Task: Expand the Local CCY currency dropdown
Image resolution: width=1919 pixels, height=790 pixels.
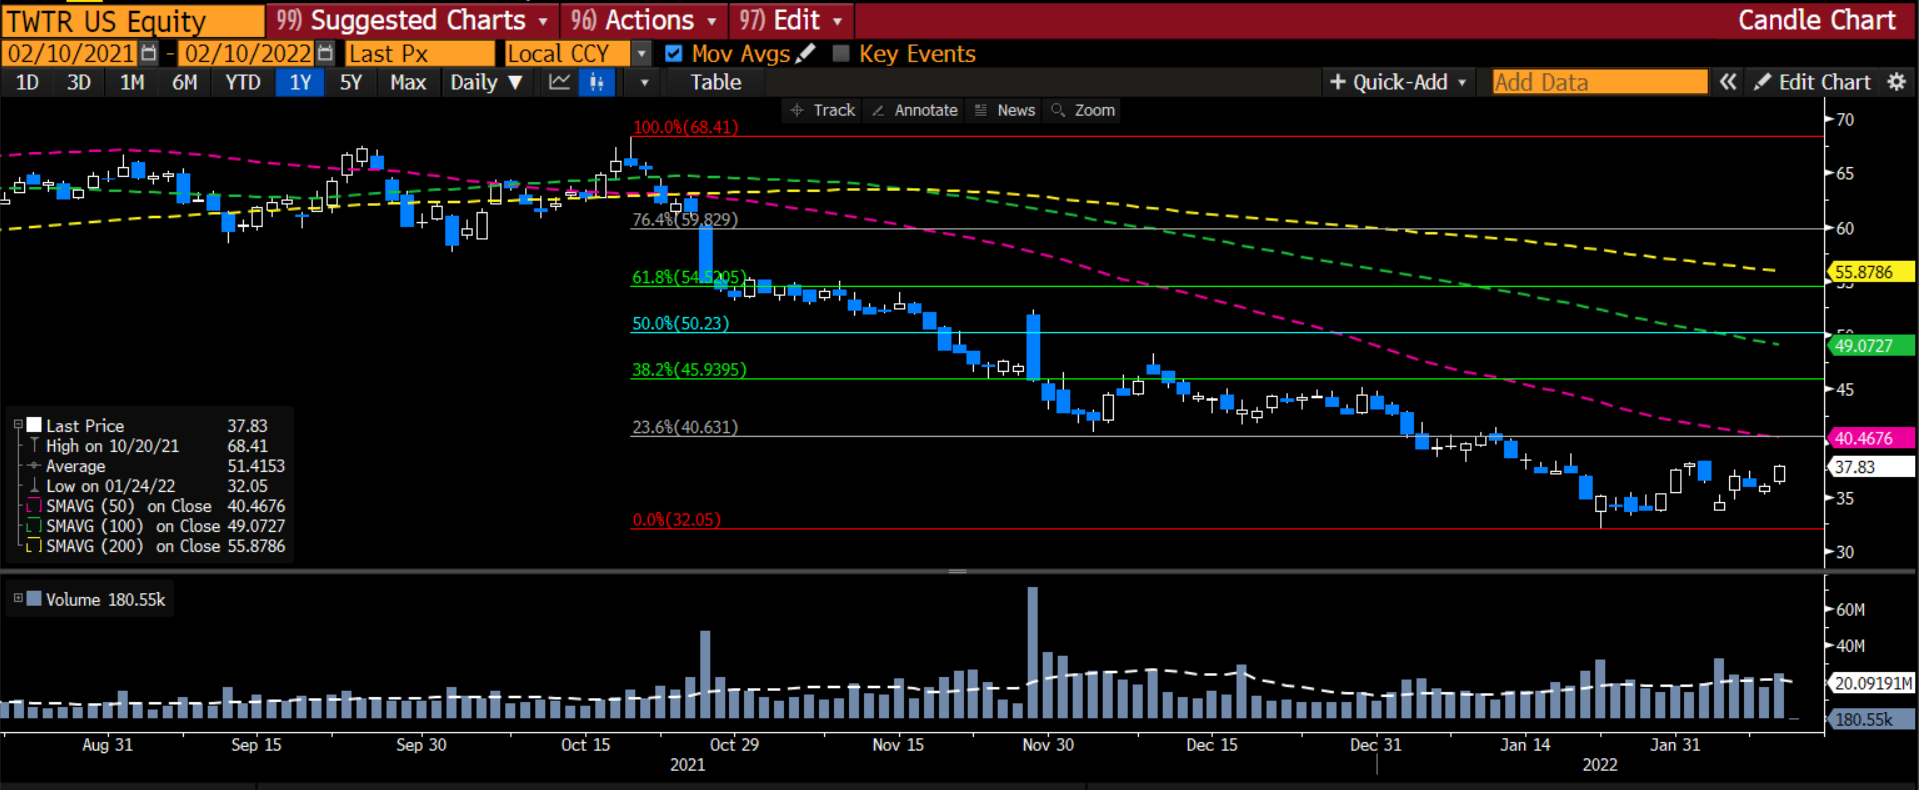Action: click(642, 53)
